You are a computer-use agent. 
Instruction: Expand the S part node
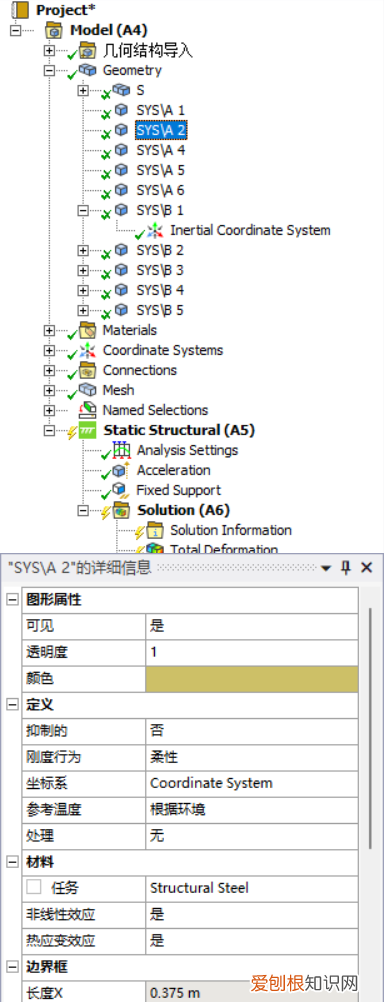coord(82,90)
